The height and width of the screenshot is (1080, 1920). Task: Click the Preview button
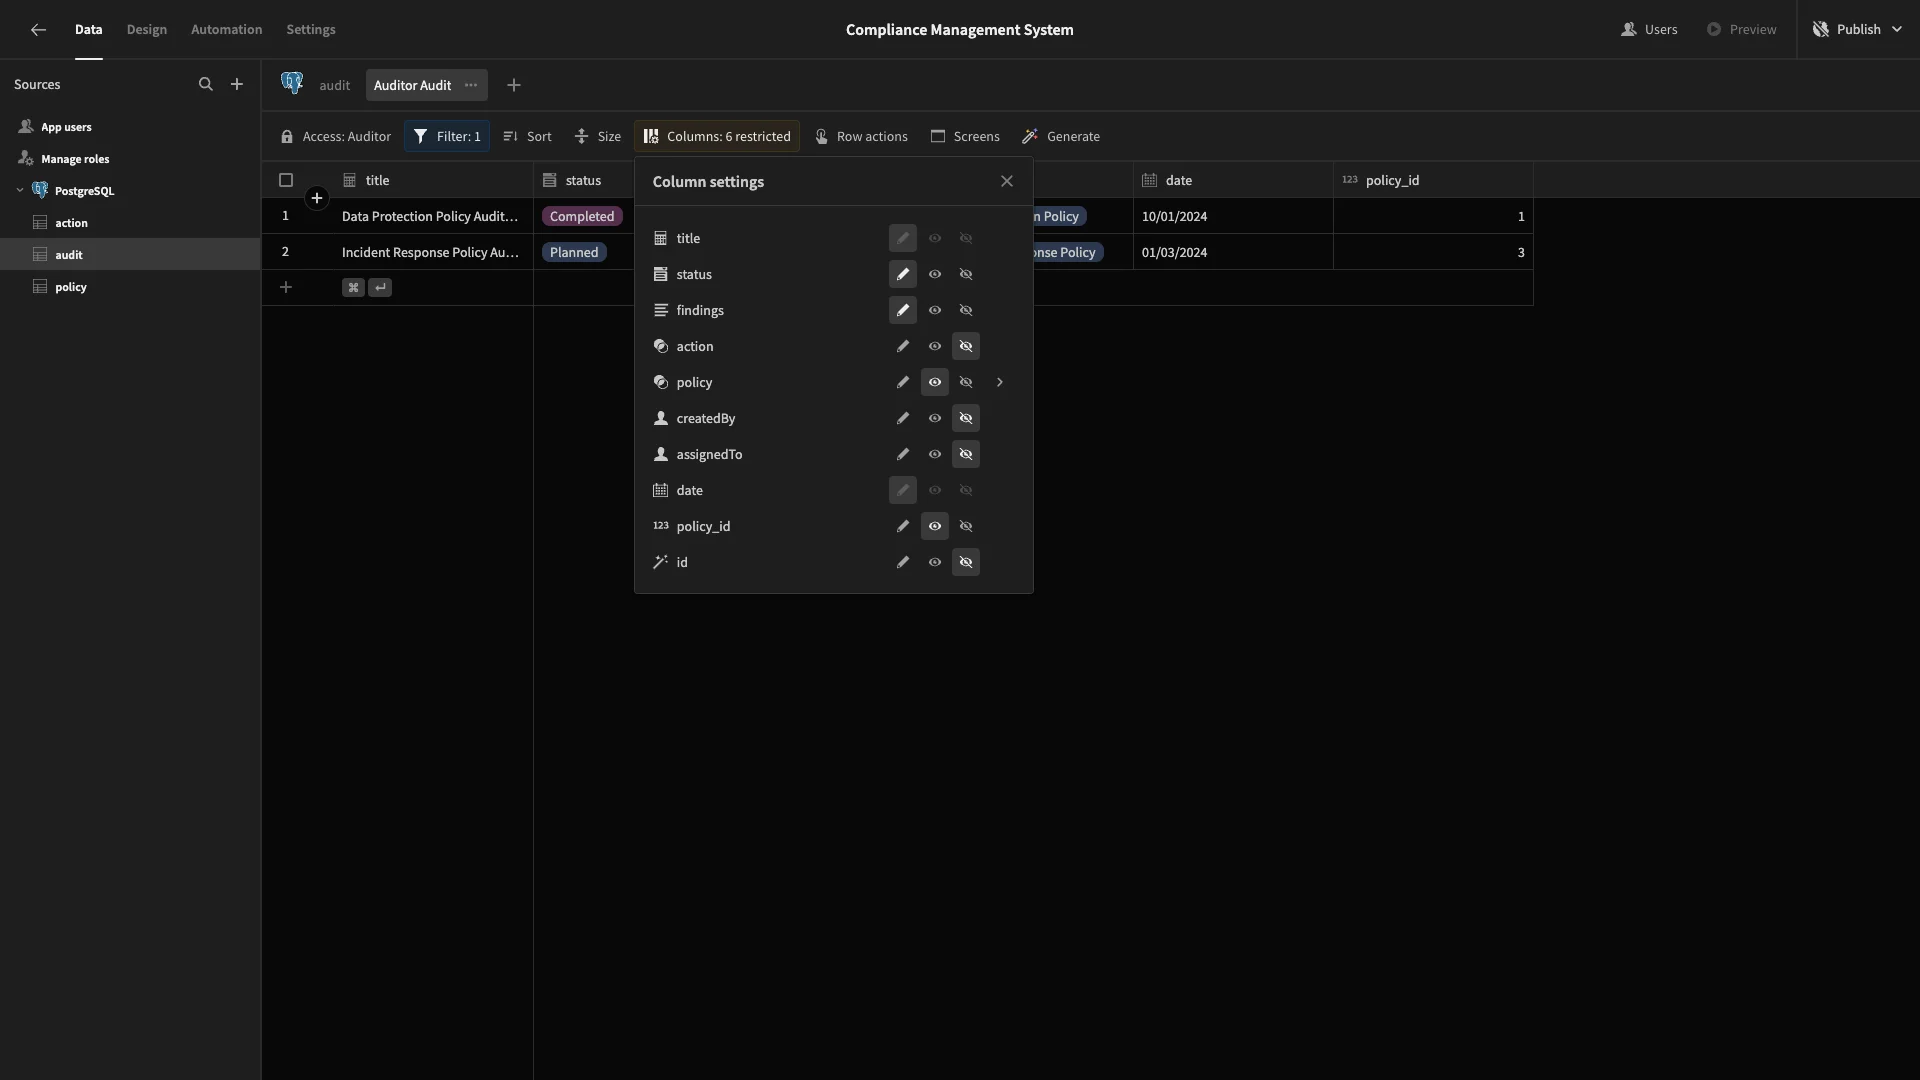(1741, 29)
